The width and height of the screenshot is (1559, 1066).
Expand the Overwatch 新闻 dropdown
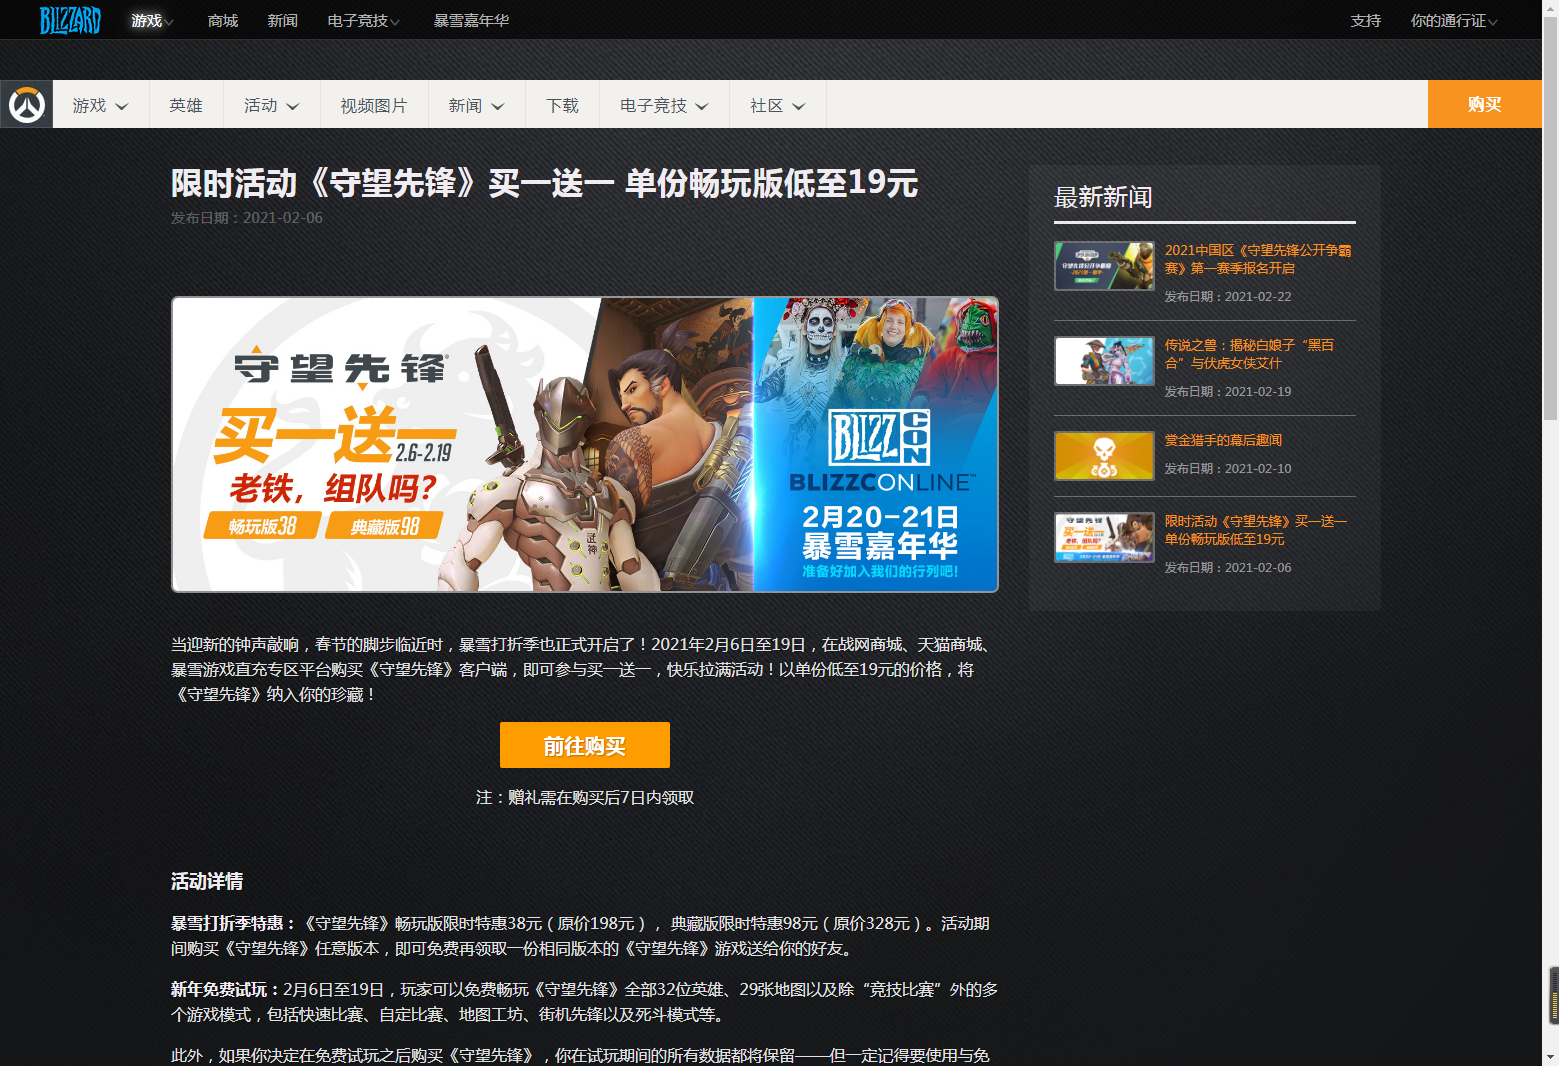pyautogui.click(x=477, y=104)
